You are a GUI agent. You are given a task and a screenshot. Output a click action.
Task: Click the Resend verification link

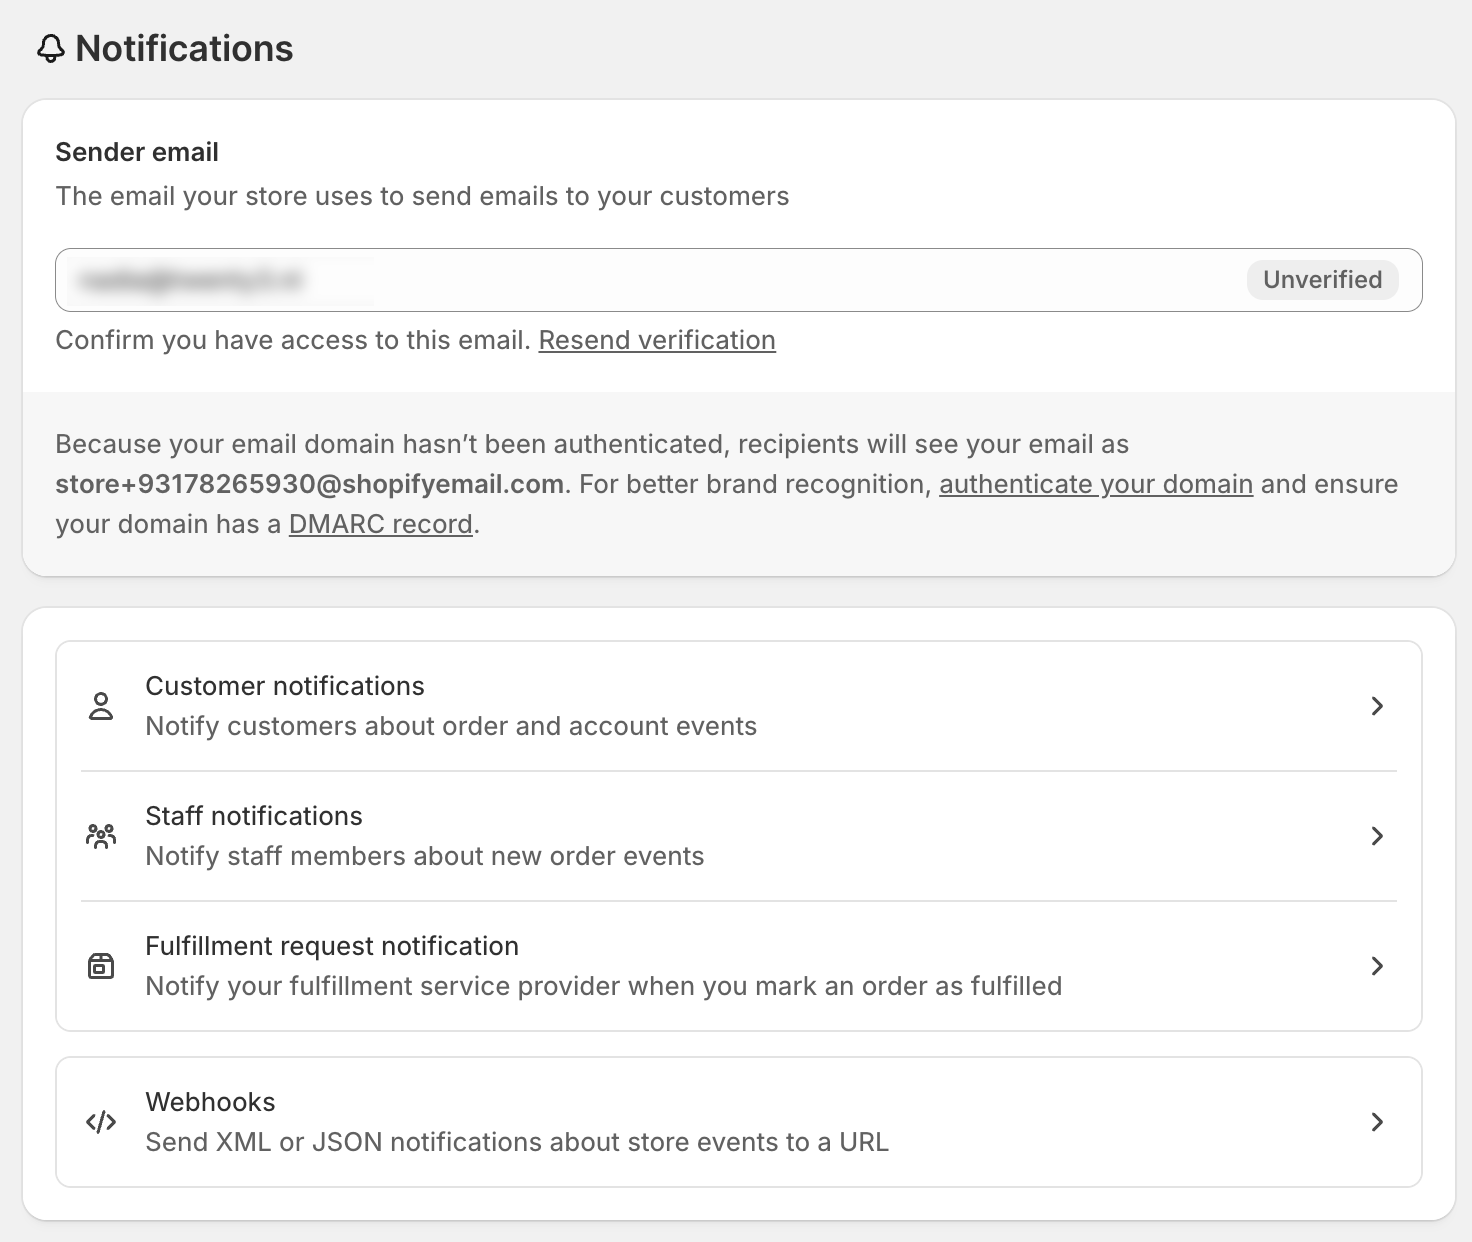click(x=657, y=340)
